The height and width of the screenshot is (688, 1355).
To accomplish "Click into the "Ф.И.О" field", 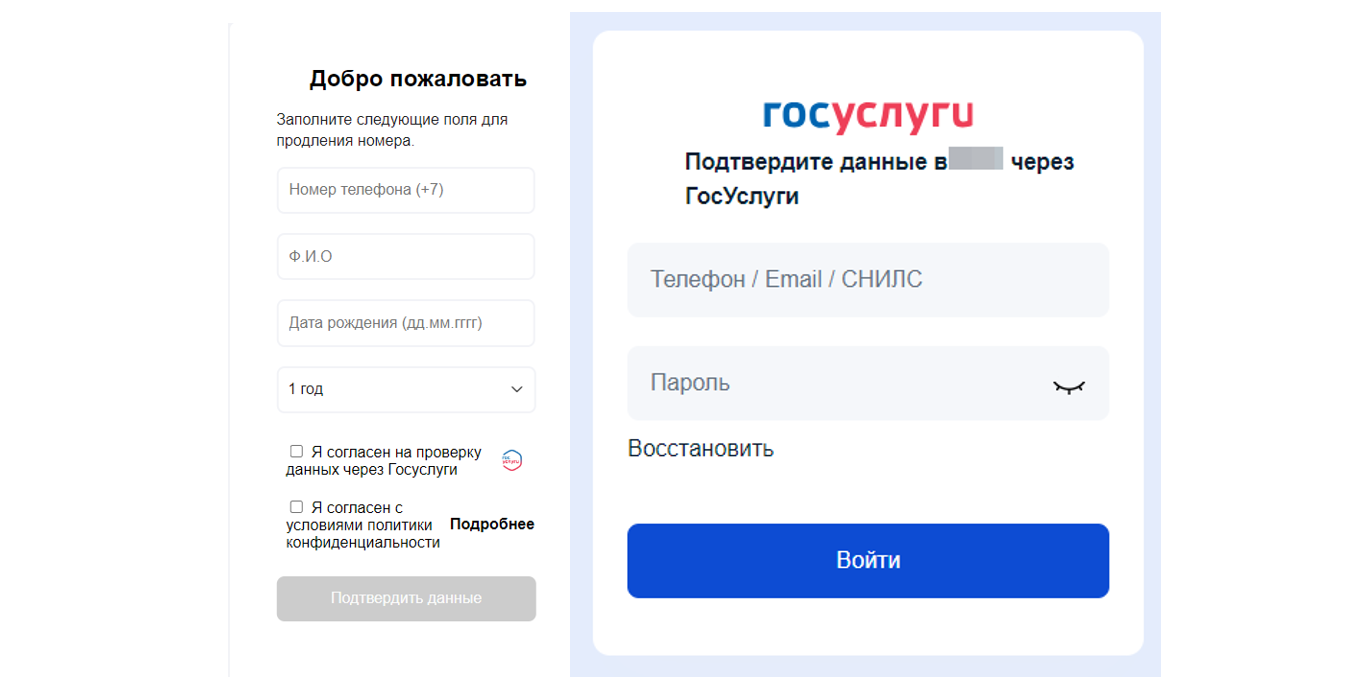I will [x=405, y=257].
